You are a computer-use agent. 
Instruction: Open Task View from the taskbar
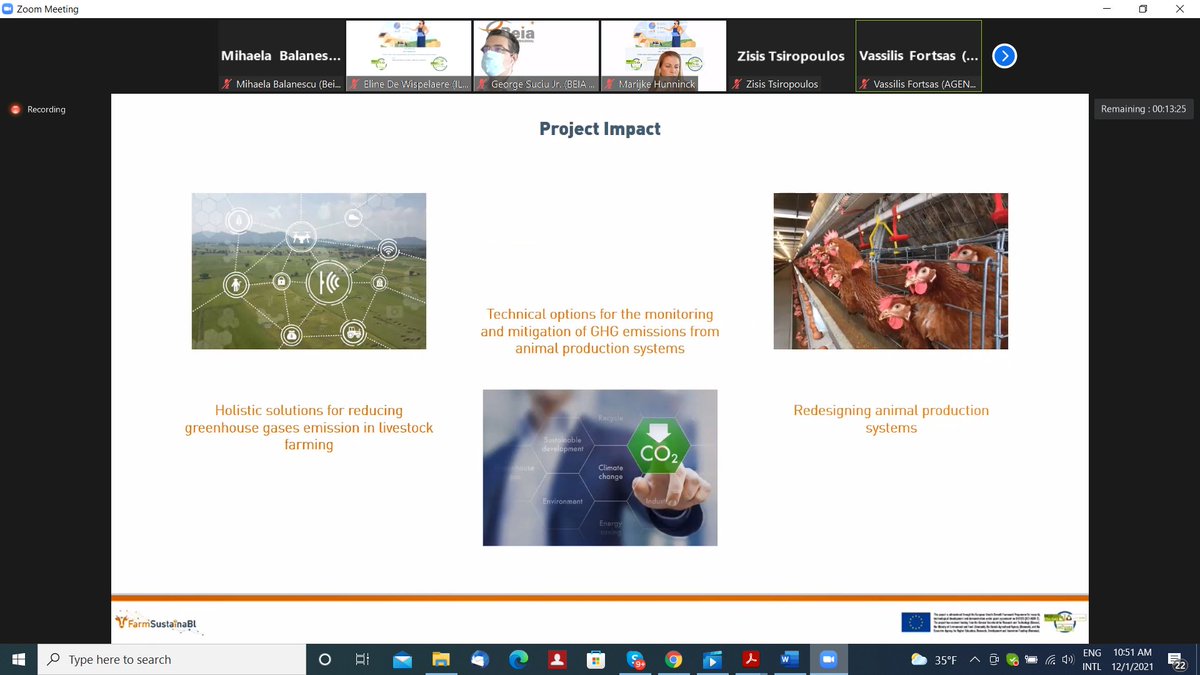pos(362,659)
